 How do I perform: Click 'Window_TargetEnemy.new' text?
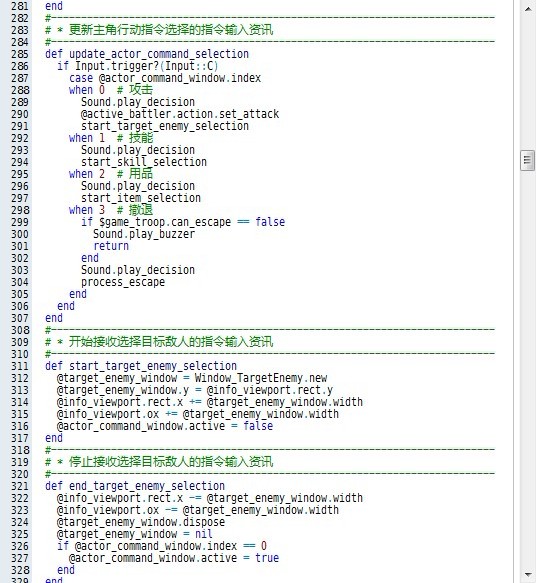(x=261, y=378)
